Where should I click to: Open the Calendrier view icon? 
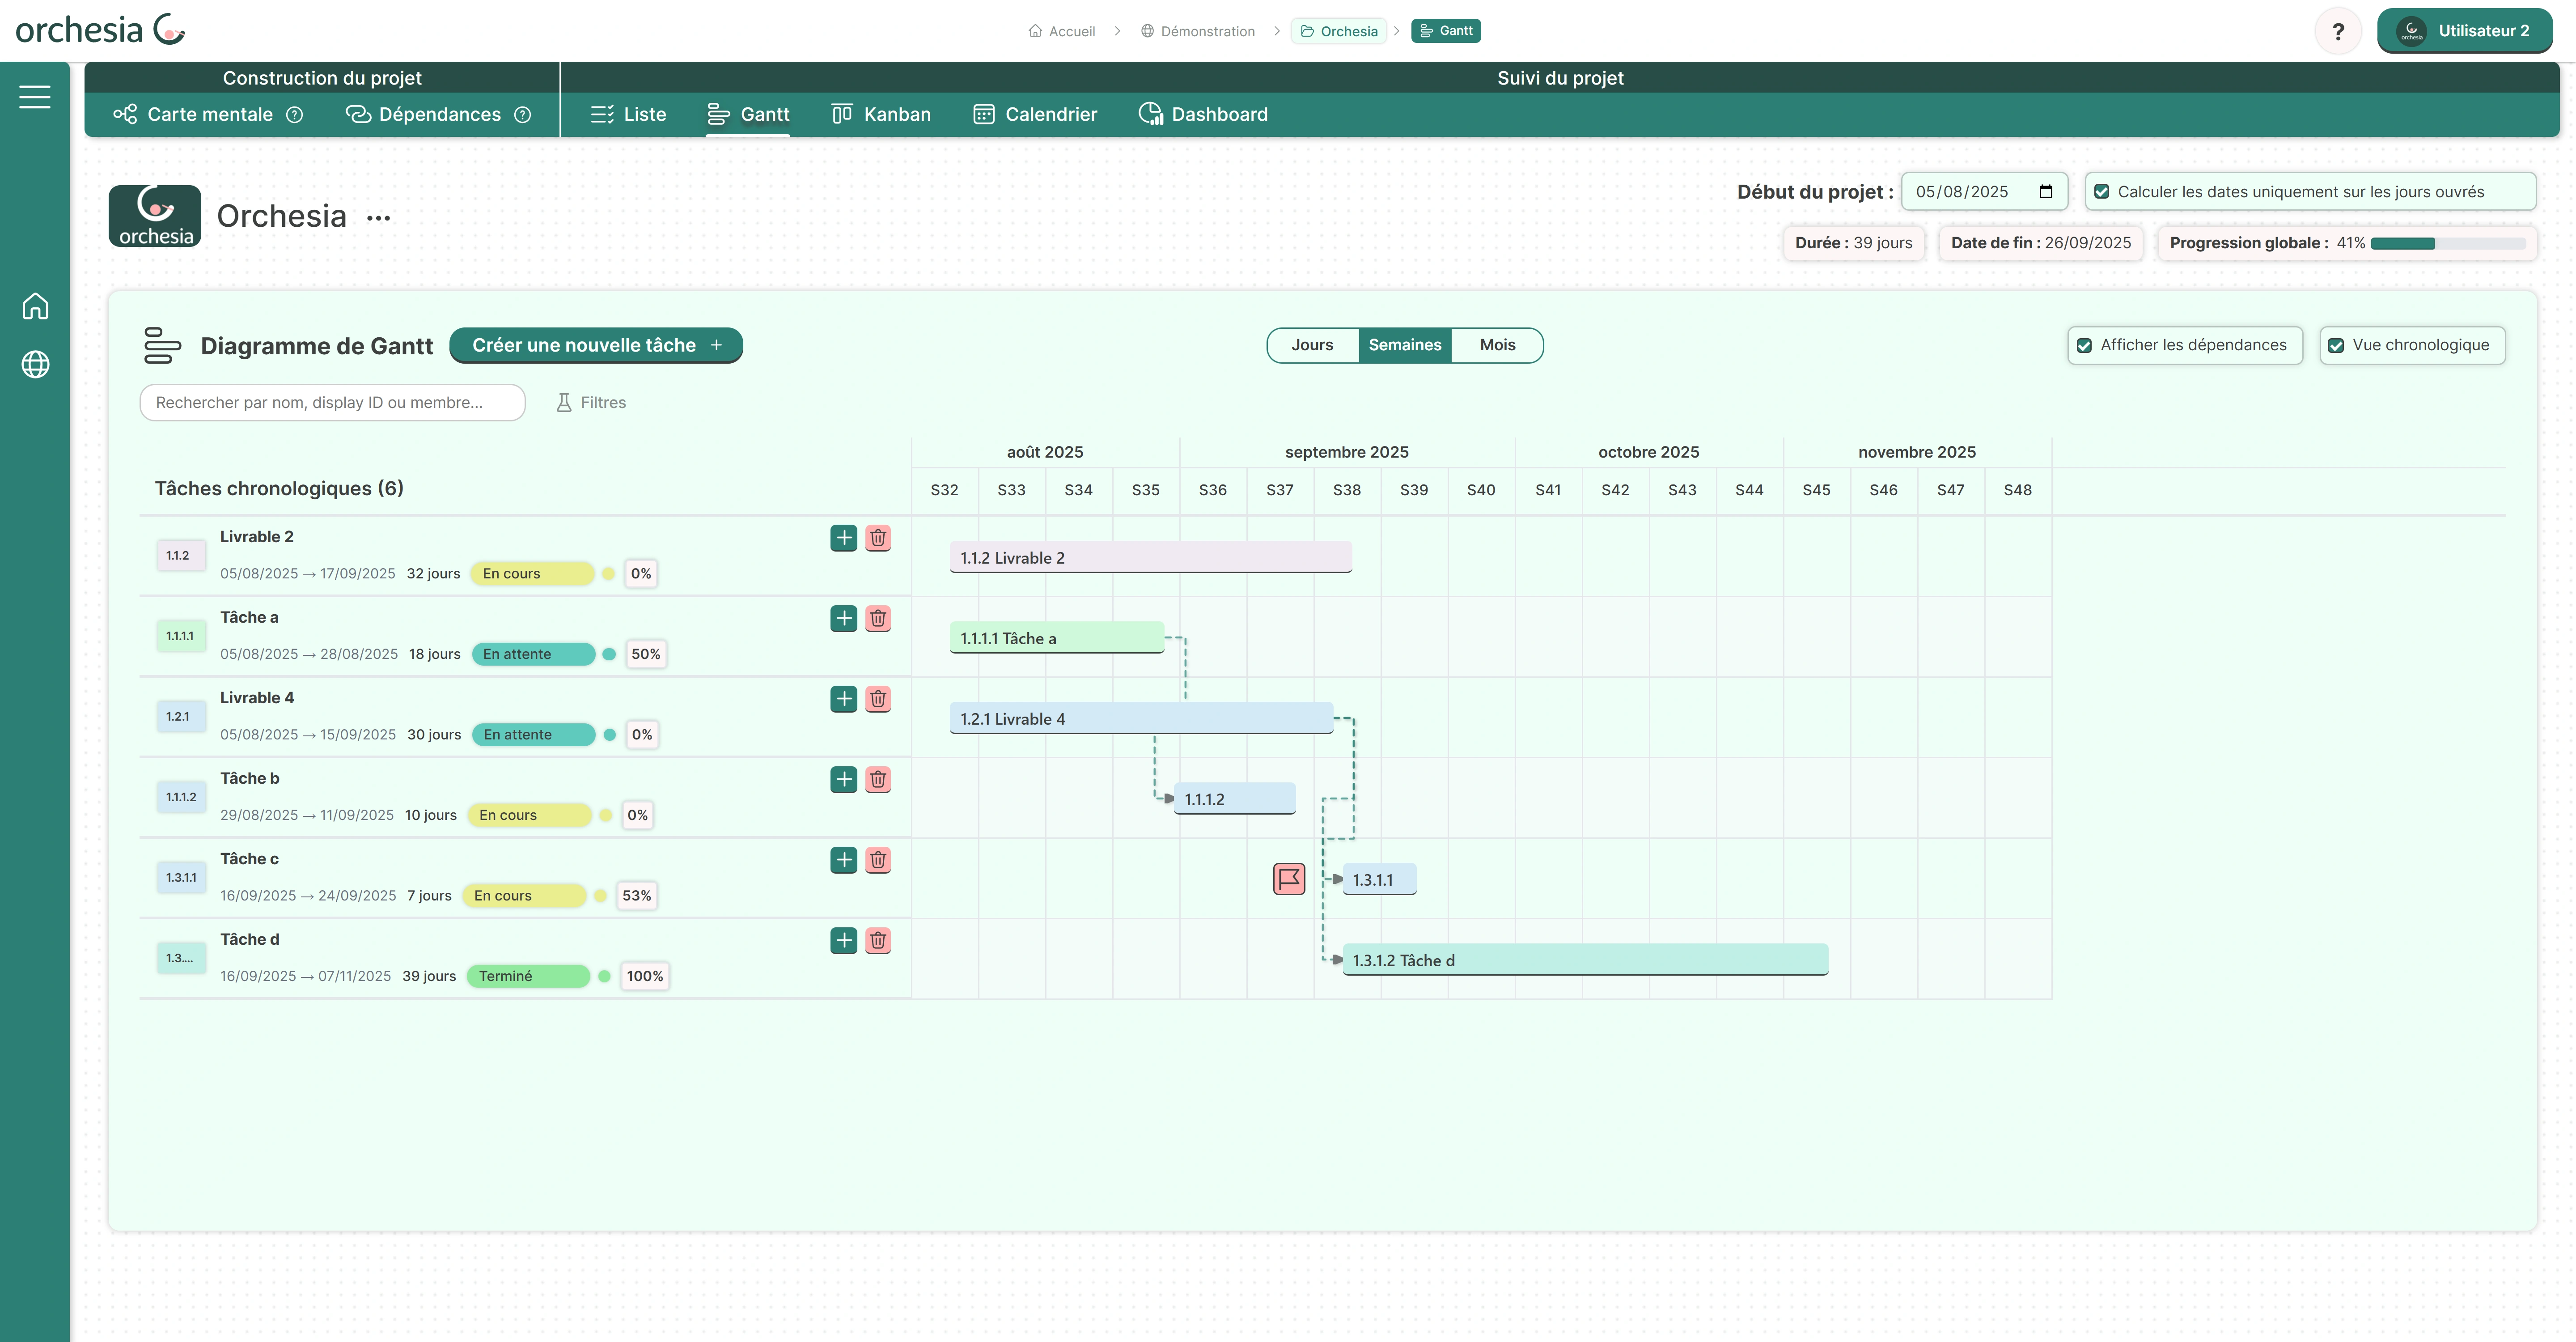(x=983, y=113)
